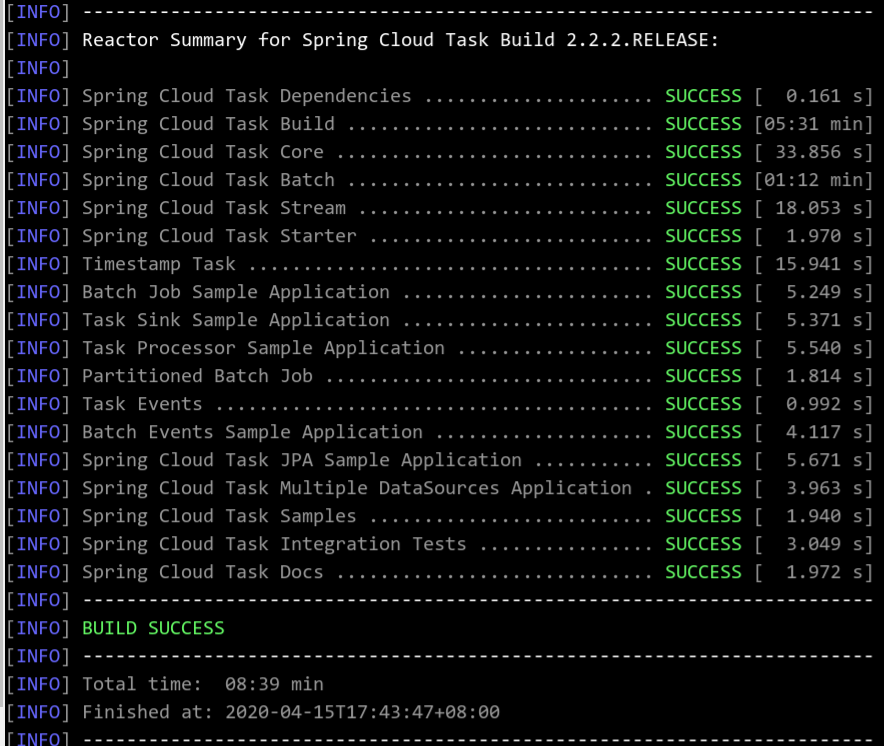This screenshot has height=746, width=884.
Task: Click SUCCESS status on Task Docs row
Action: click(703, 572)
